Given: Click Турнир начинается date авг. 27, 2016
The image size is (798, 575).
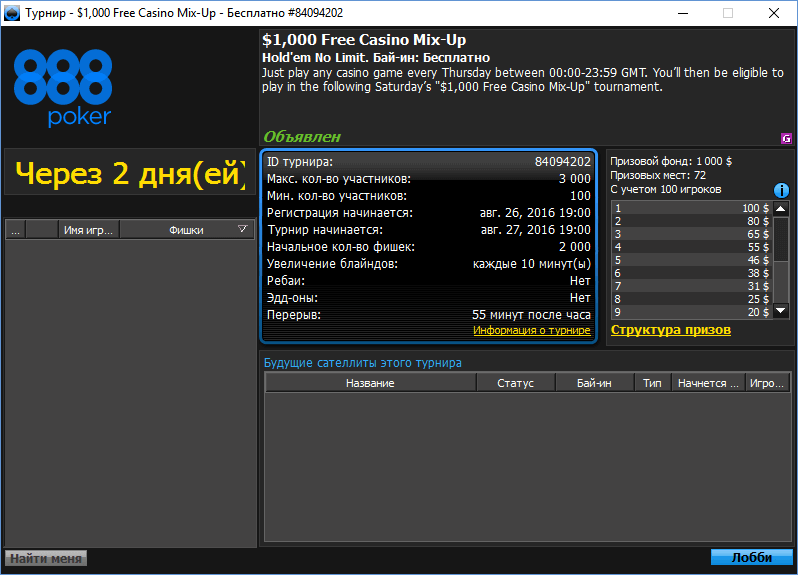Looking at the screenshot, I should click(535, 230).
